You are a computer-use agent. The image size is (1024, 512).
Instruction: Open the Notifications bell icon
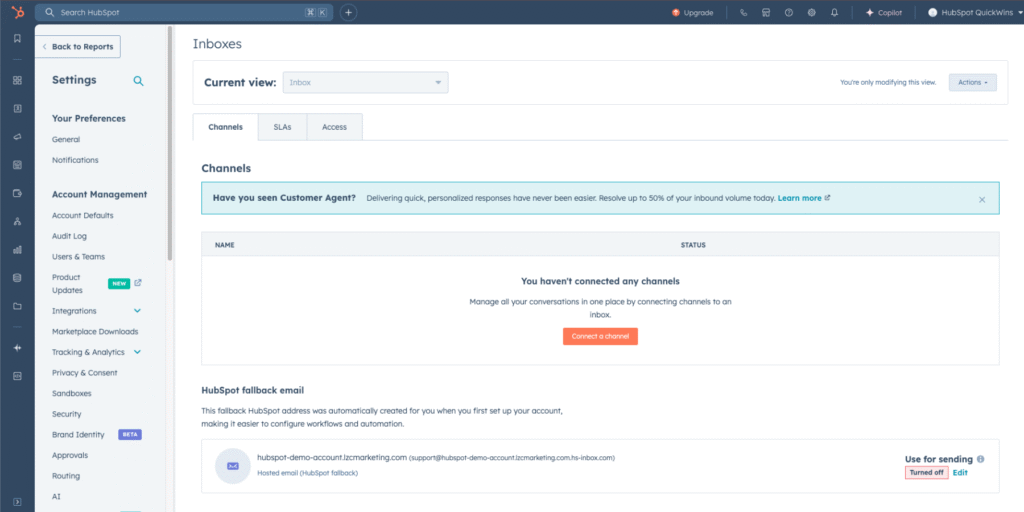pos(835,12)
